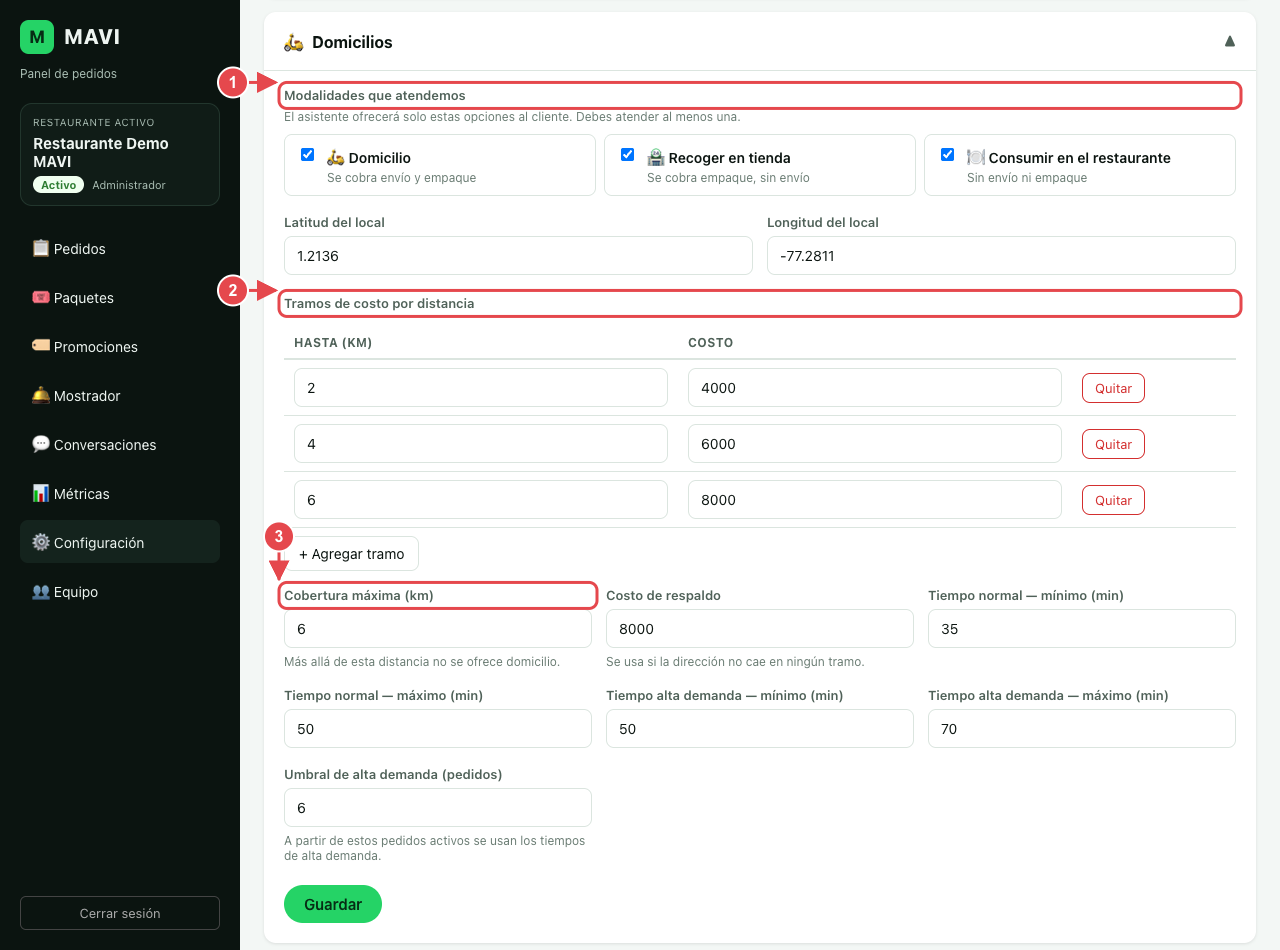Click the Cobertura máxima (km) input

tap(438, 629)
